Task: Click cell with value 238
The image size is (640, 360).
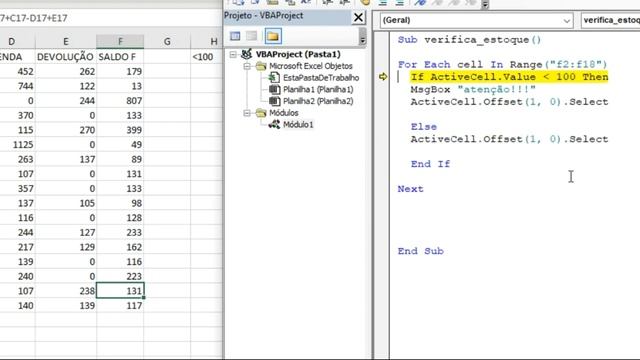Action: pyautogui.click(x=66, y=291)
